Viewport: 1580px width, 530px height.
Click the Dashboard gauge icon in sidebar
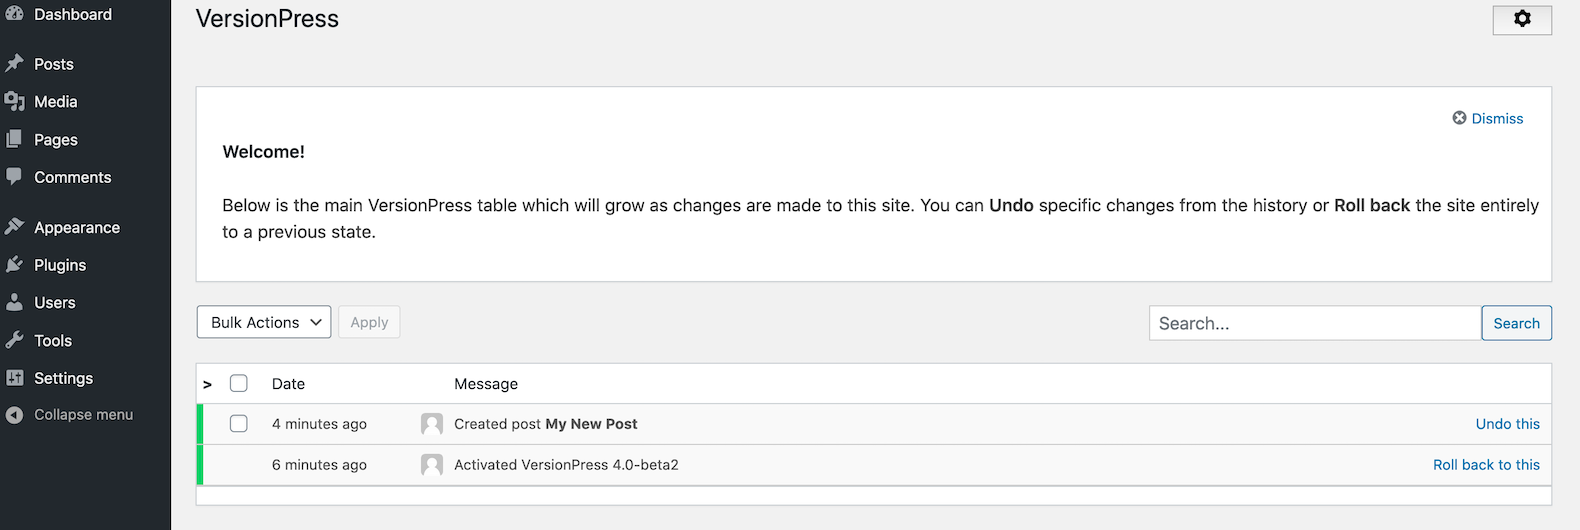tap(14, 13)
